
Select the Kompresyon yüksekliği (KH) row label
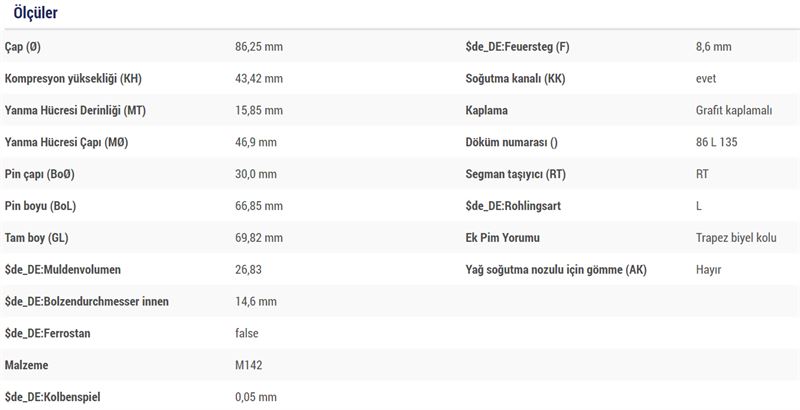(73, 79)
